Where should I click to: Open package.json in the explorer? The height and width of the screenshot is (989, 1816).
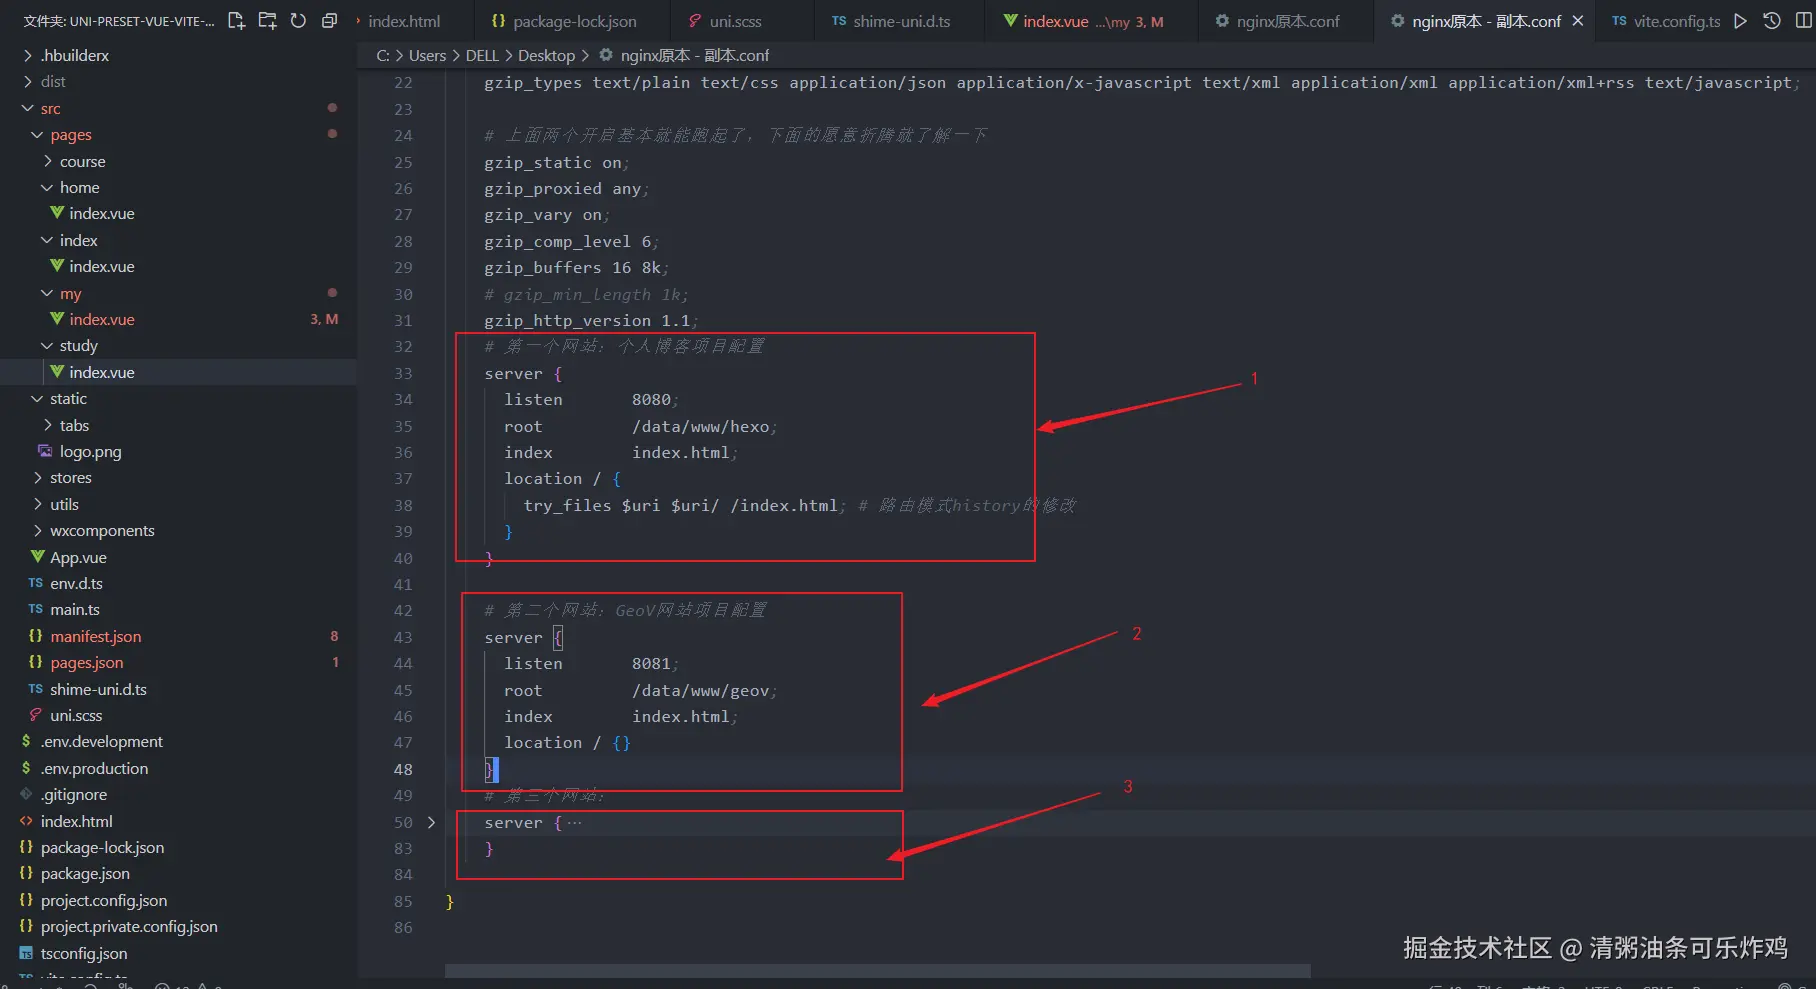(85, 873)
